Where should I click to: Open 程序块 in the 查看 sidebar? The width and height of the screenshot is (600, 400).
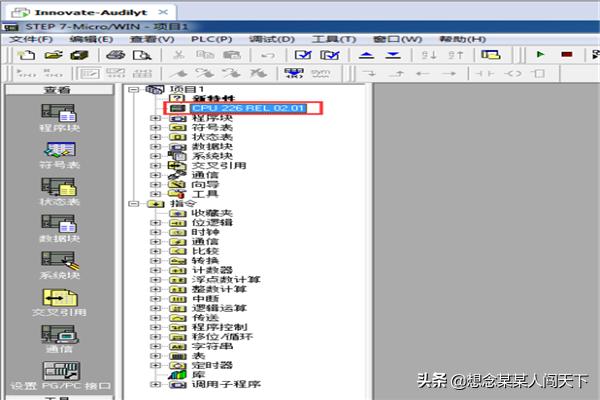pos(59,118)
